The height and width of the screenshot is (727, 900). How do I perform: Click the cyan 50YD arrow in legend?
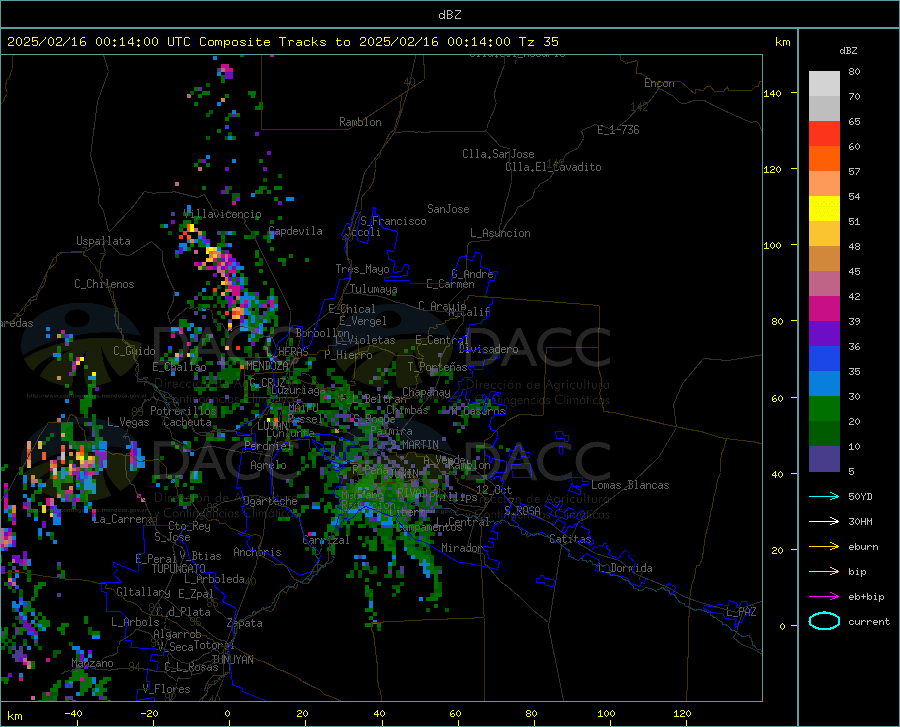click(x=824, y=496)
